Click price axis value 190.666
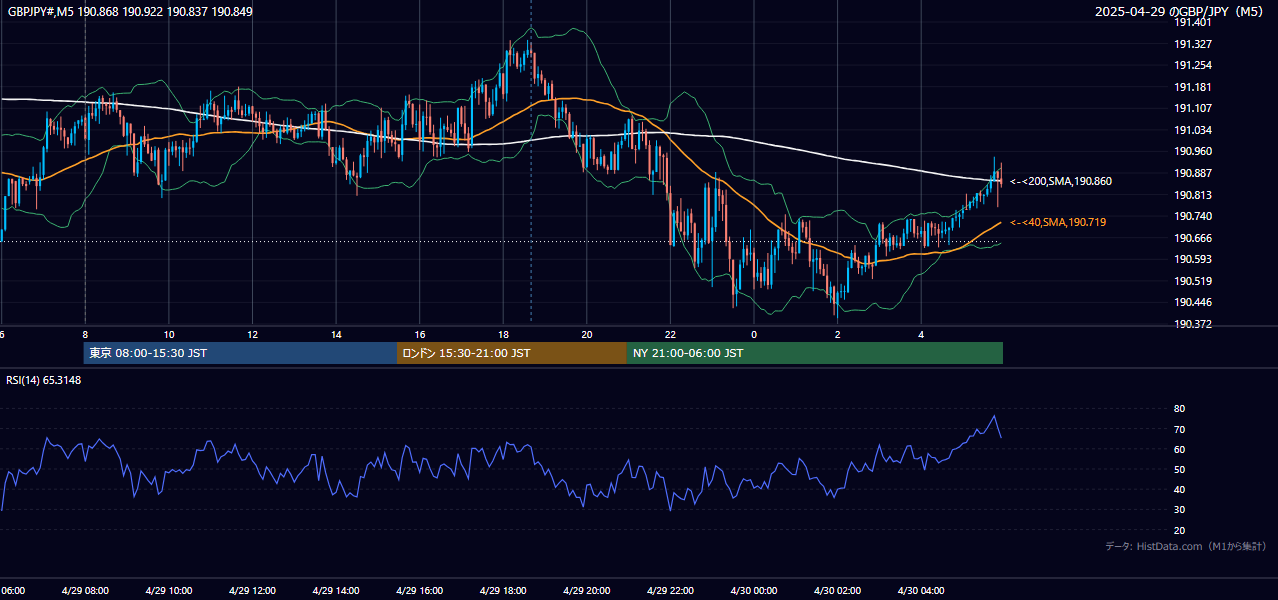The width and height of the screenshot is (1278, 600). tap(1193, 238)
